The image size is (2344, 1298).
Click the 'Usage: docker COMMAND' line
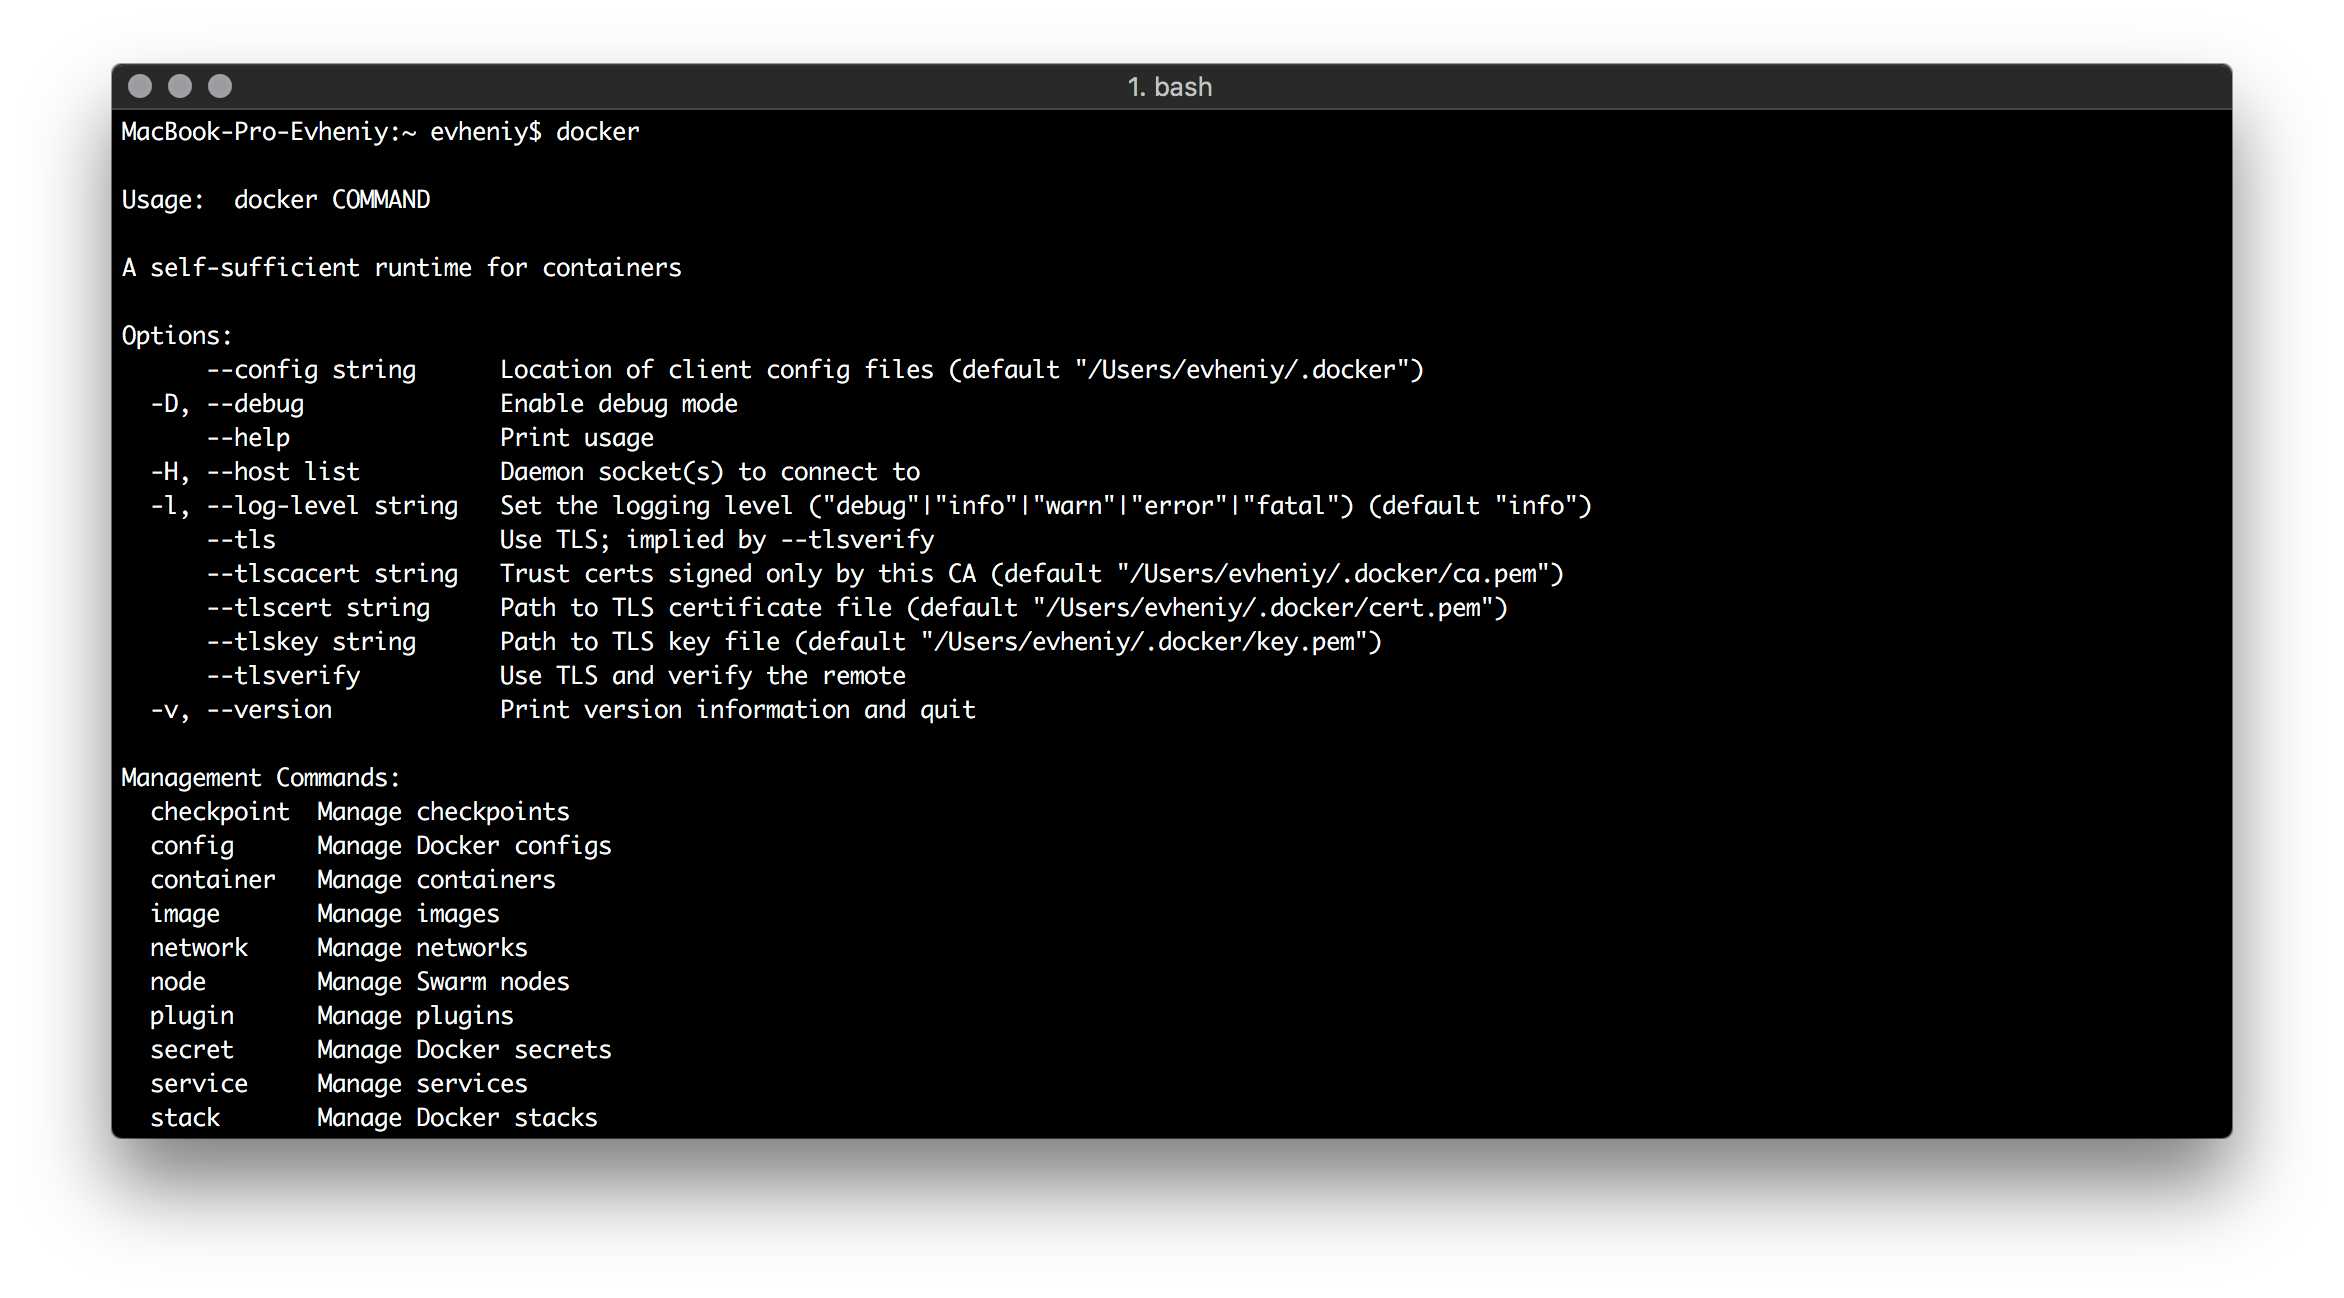[275, 199]
